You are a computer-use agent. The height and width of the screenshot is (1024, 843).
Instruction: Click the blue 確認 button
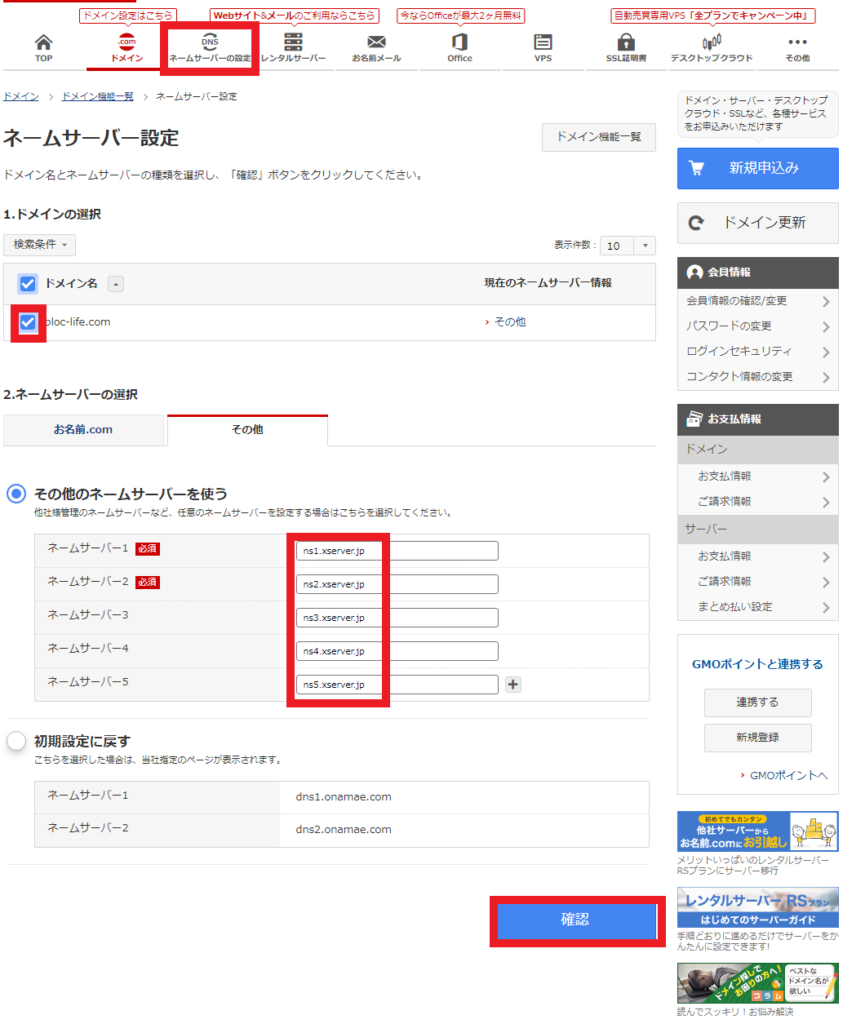point(577,920)
